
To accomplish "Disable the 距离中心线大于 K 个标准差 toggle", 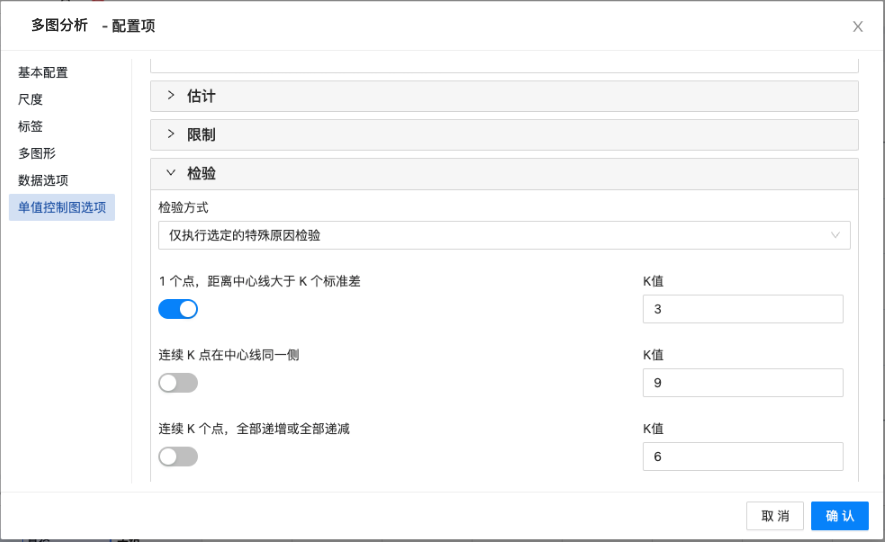I will tap(178, 309).
